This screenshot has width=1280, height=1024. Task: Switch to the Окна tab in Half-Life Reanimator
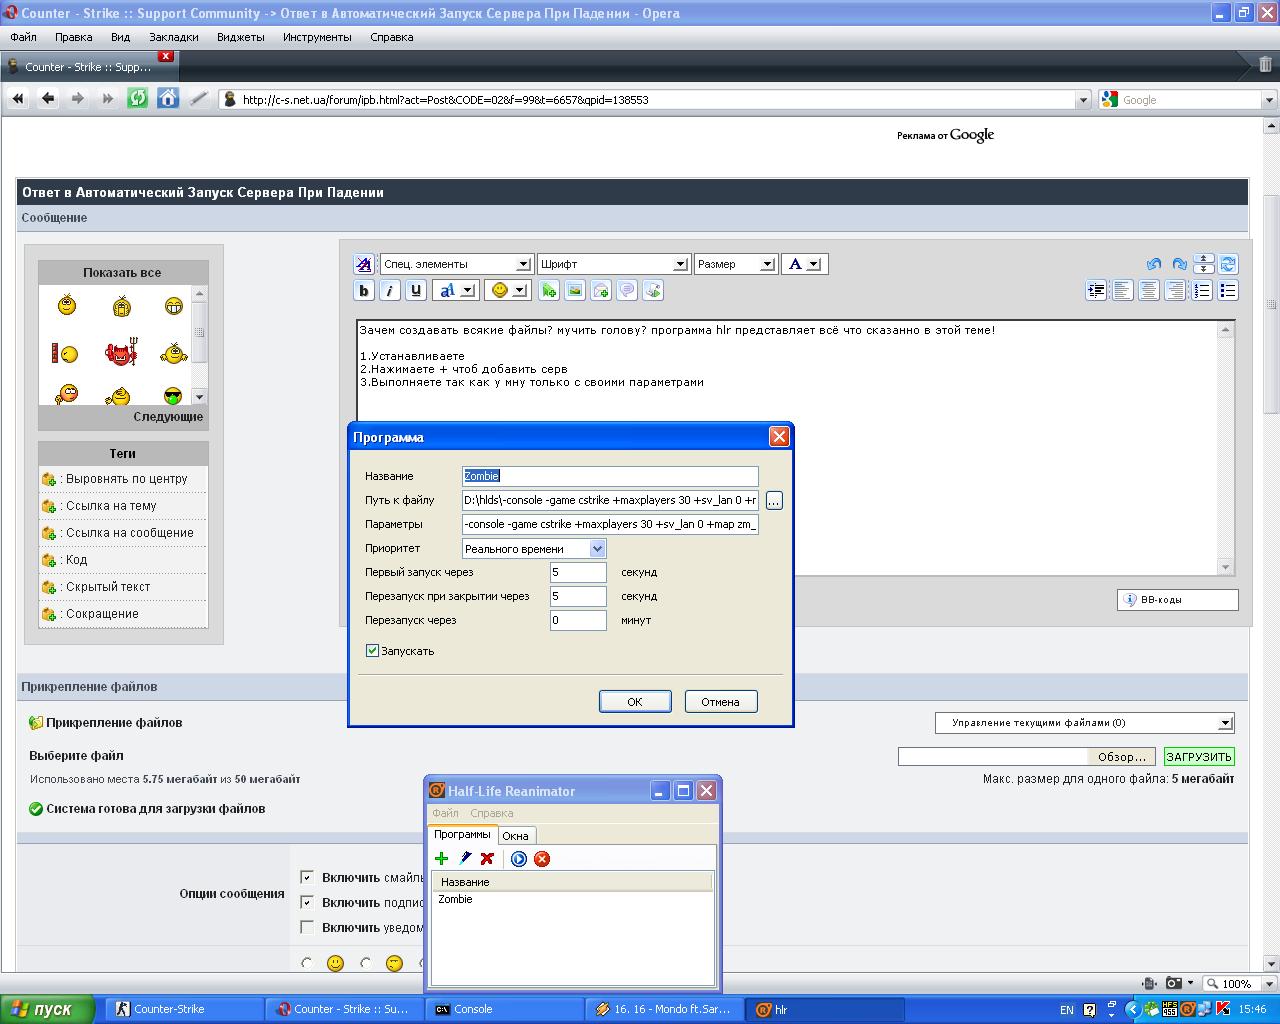tap(515, 836)
